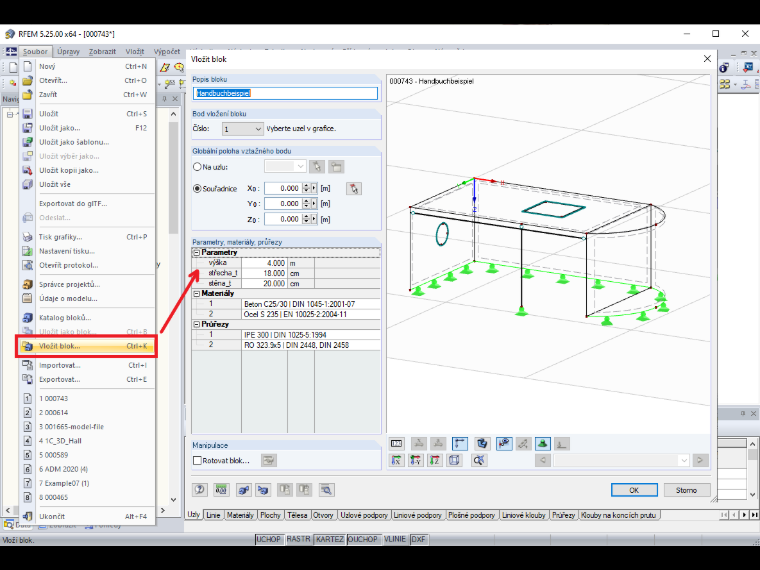
Task: Set view in Z direction
Action: tap(435, 460)
